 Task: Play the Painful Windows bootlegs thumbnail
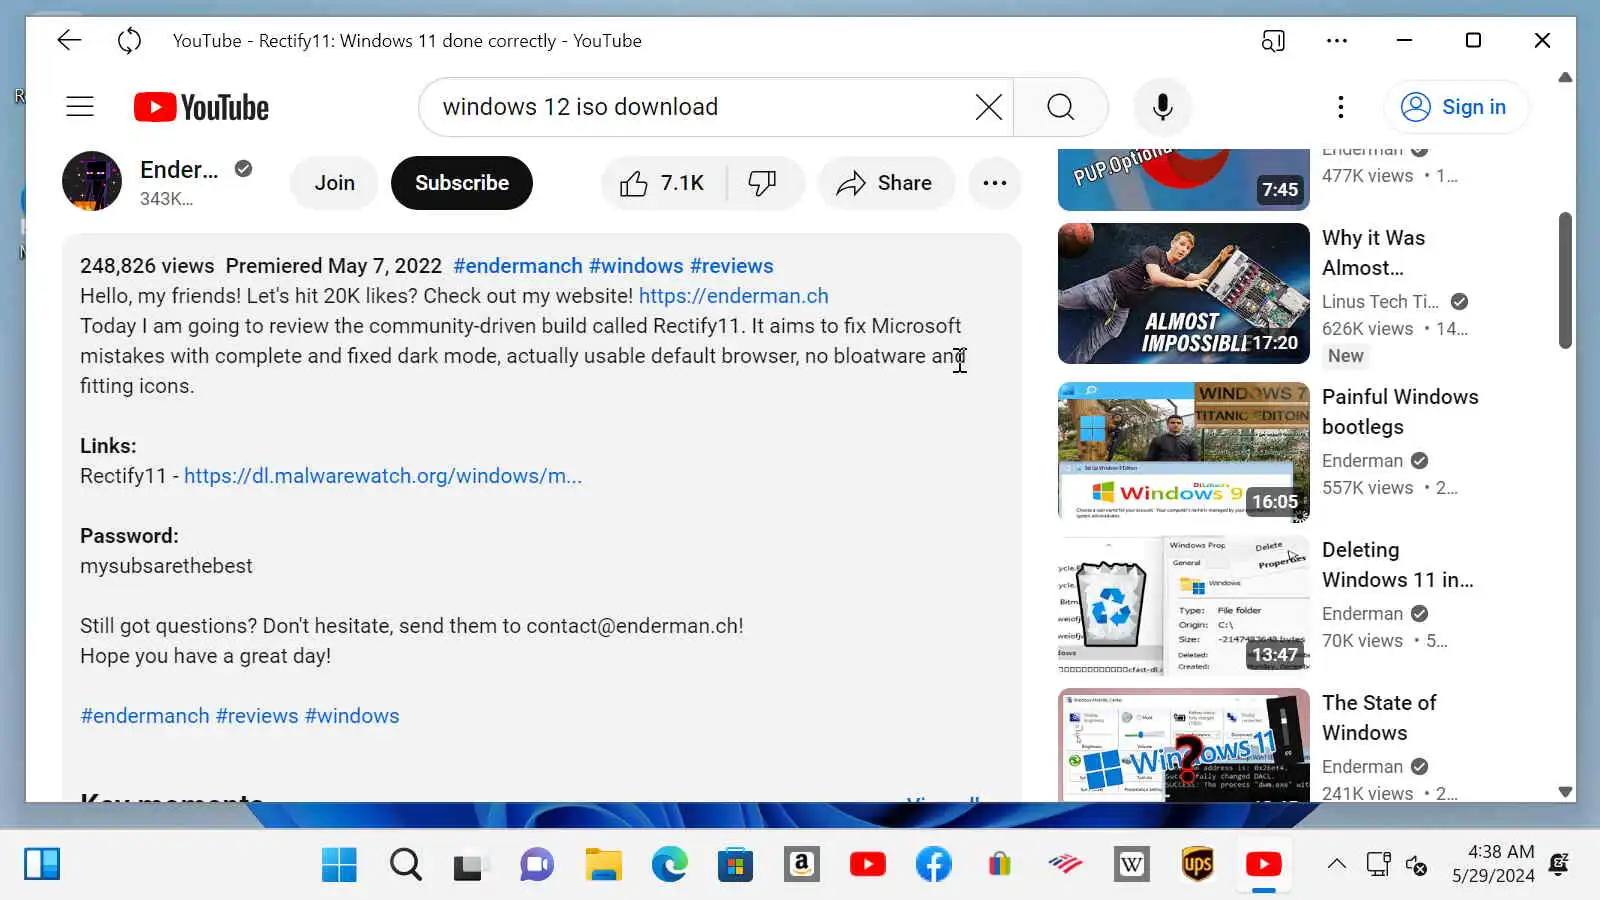(1184, 452)
